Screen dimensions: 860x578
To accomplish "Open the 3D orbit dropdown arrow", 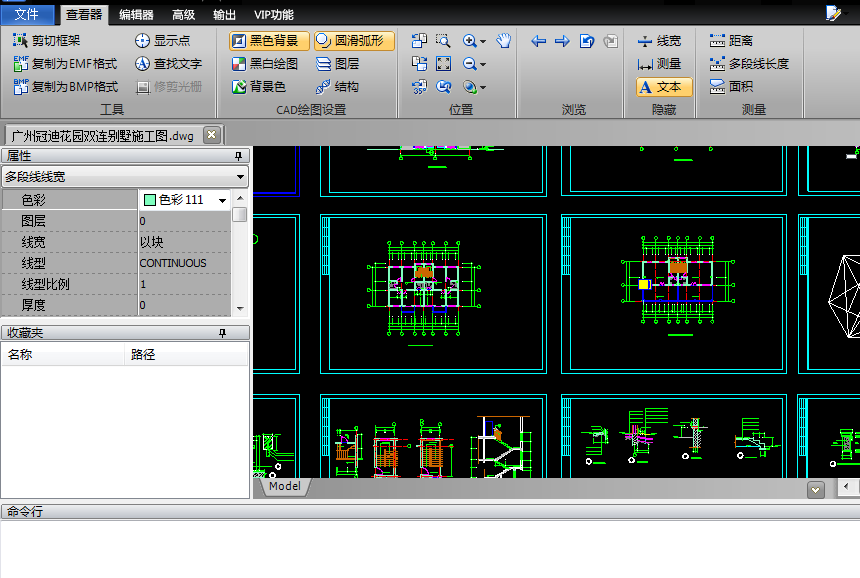I will pos(483,87).
